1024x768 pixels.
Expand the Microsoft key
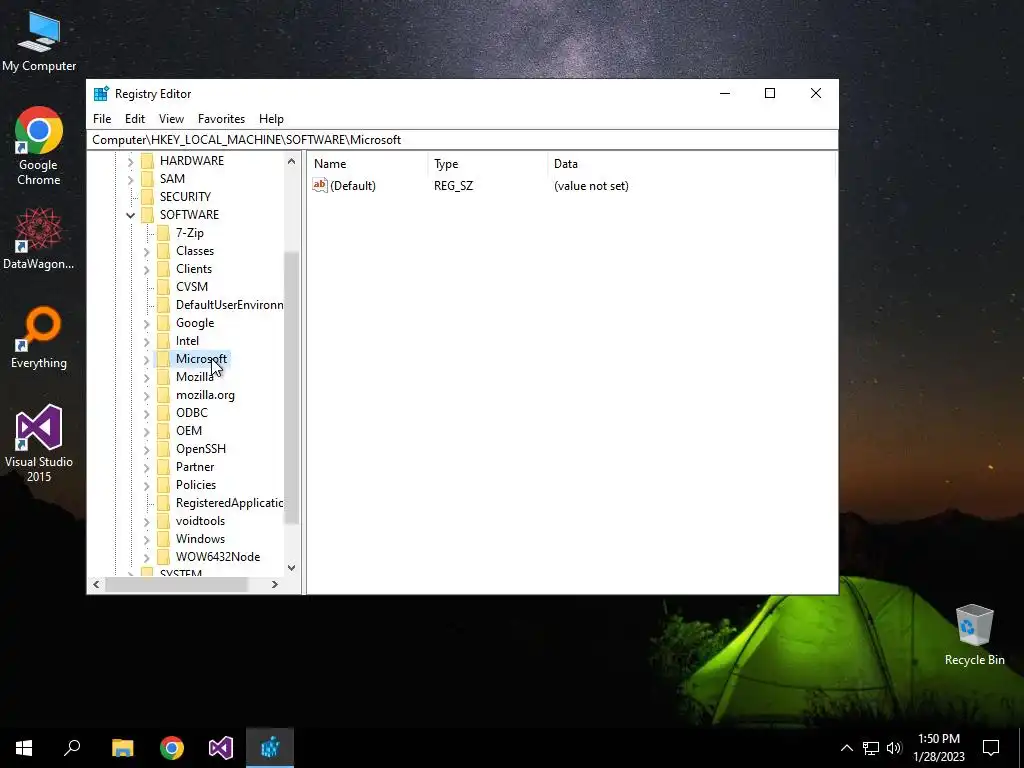coord(146,359)
